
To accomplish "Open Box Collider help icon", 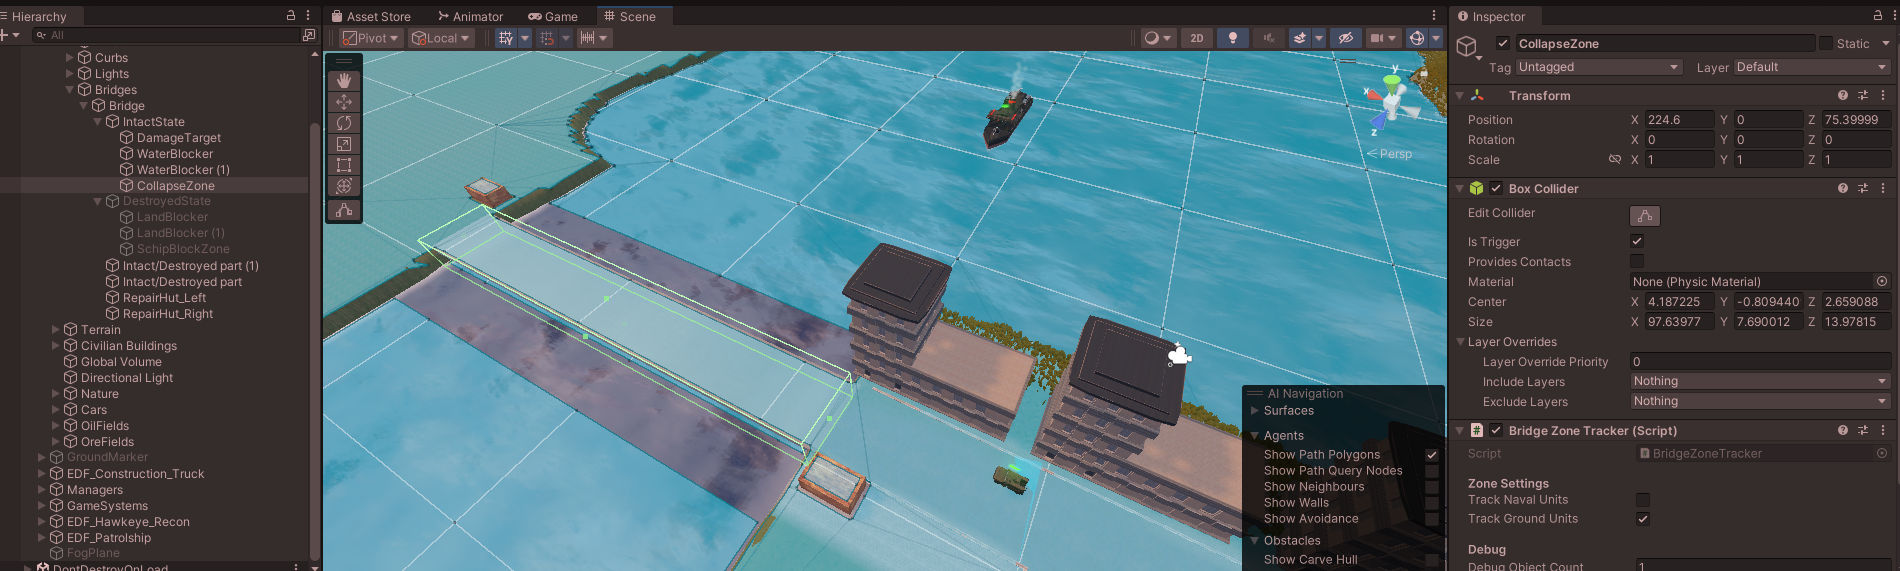I will [1843, 188].
